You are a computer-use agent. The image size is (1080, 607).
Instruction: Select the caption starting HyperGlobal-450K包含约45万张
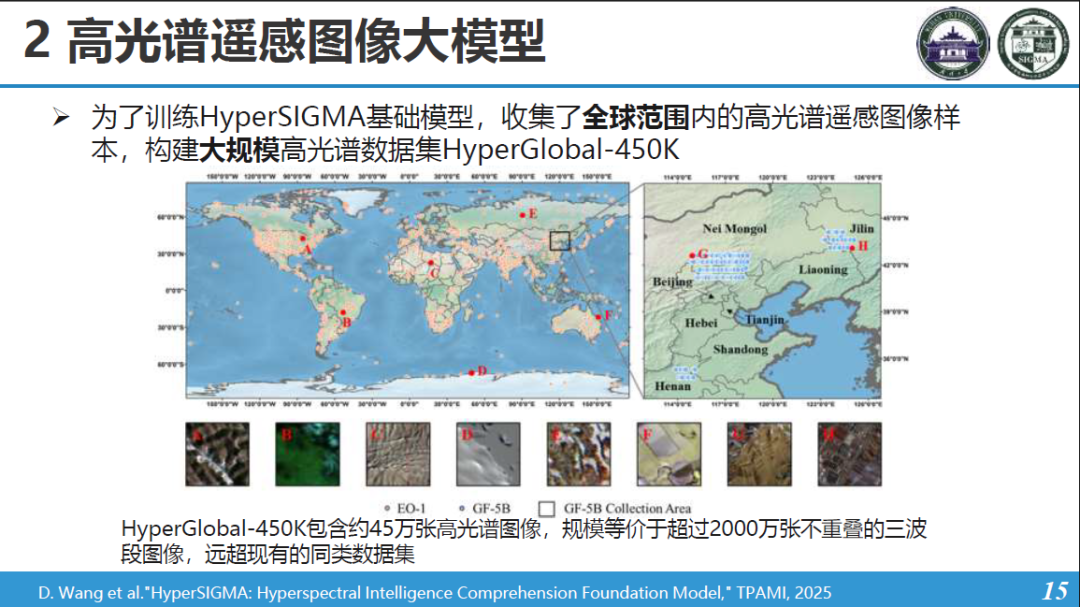tap(523, 541)
